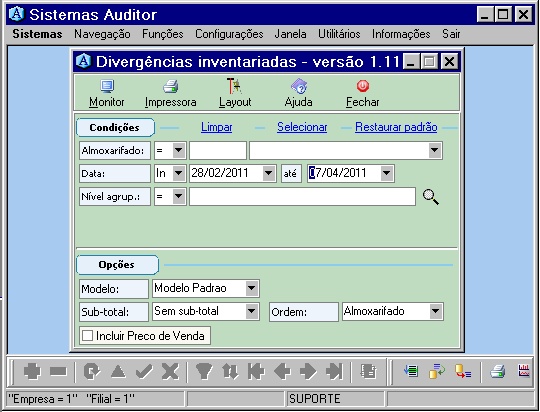Open Ajuda help icon
The height and width of the screenshot is (412, 540).
[299, 86]
